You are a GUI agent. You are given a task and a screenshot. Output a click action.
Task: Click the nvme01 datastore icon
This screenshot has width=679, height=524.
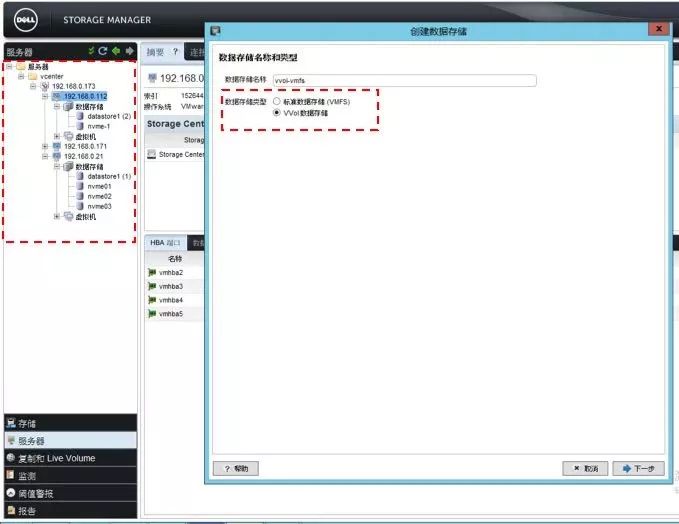click(80, 186)
